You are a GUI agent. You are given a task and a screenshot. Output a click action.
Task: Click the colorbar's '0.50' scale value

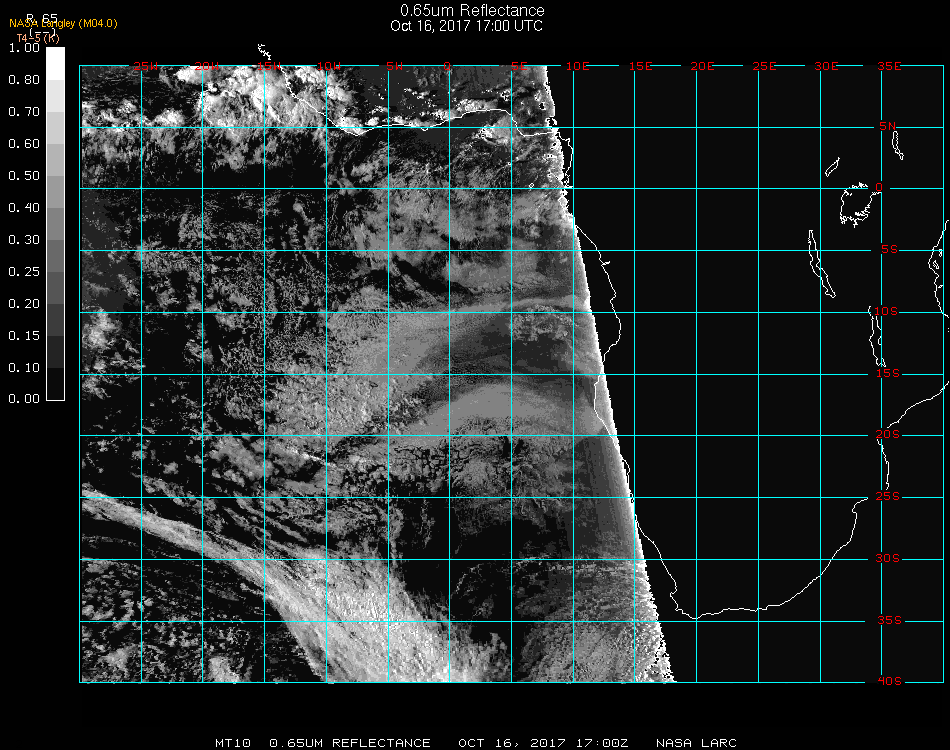[x=24, y=176]
